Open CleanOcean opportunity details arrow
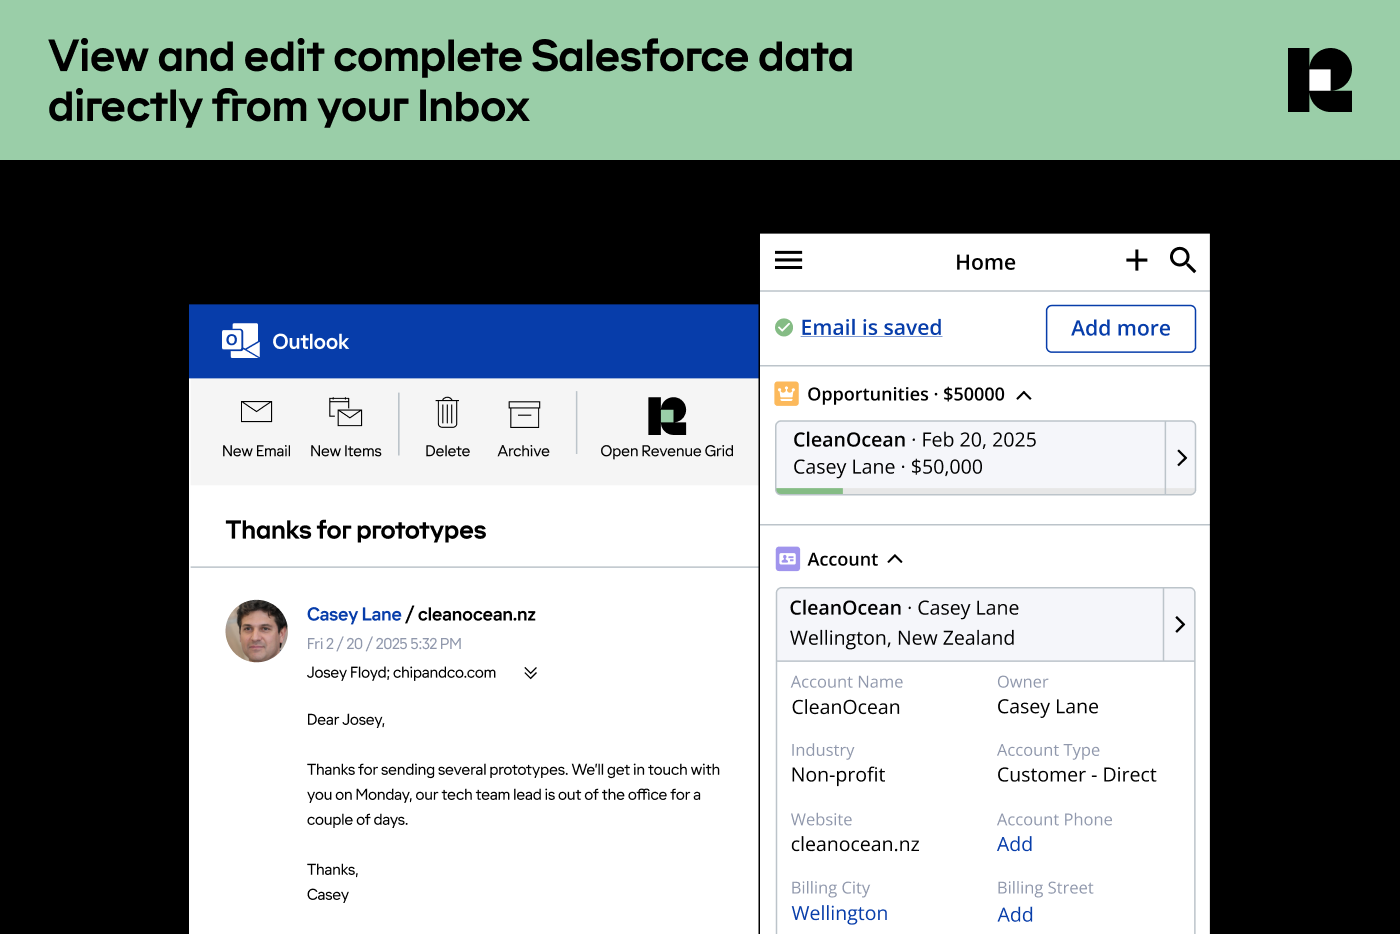The image size is (1400, 934). (x=1181, y=457)
